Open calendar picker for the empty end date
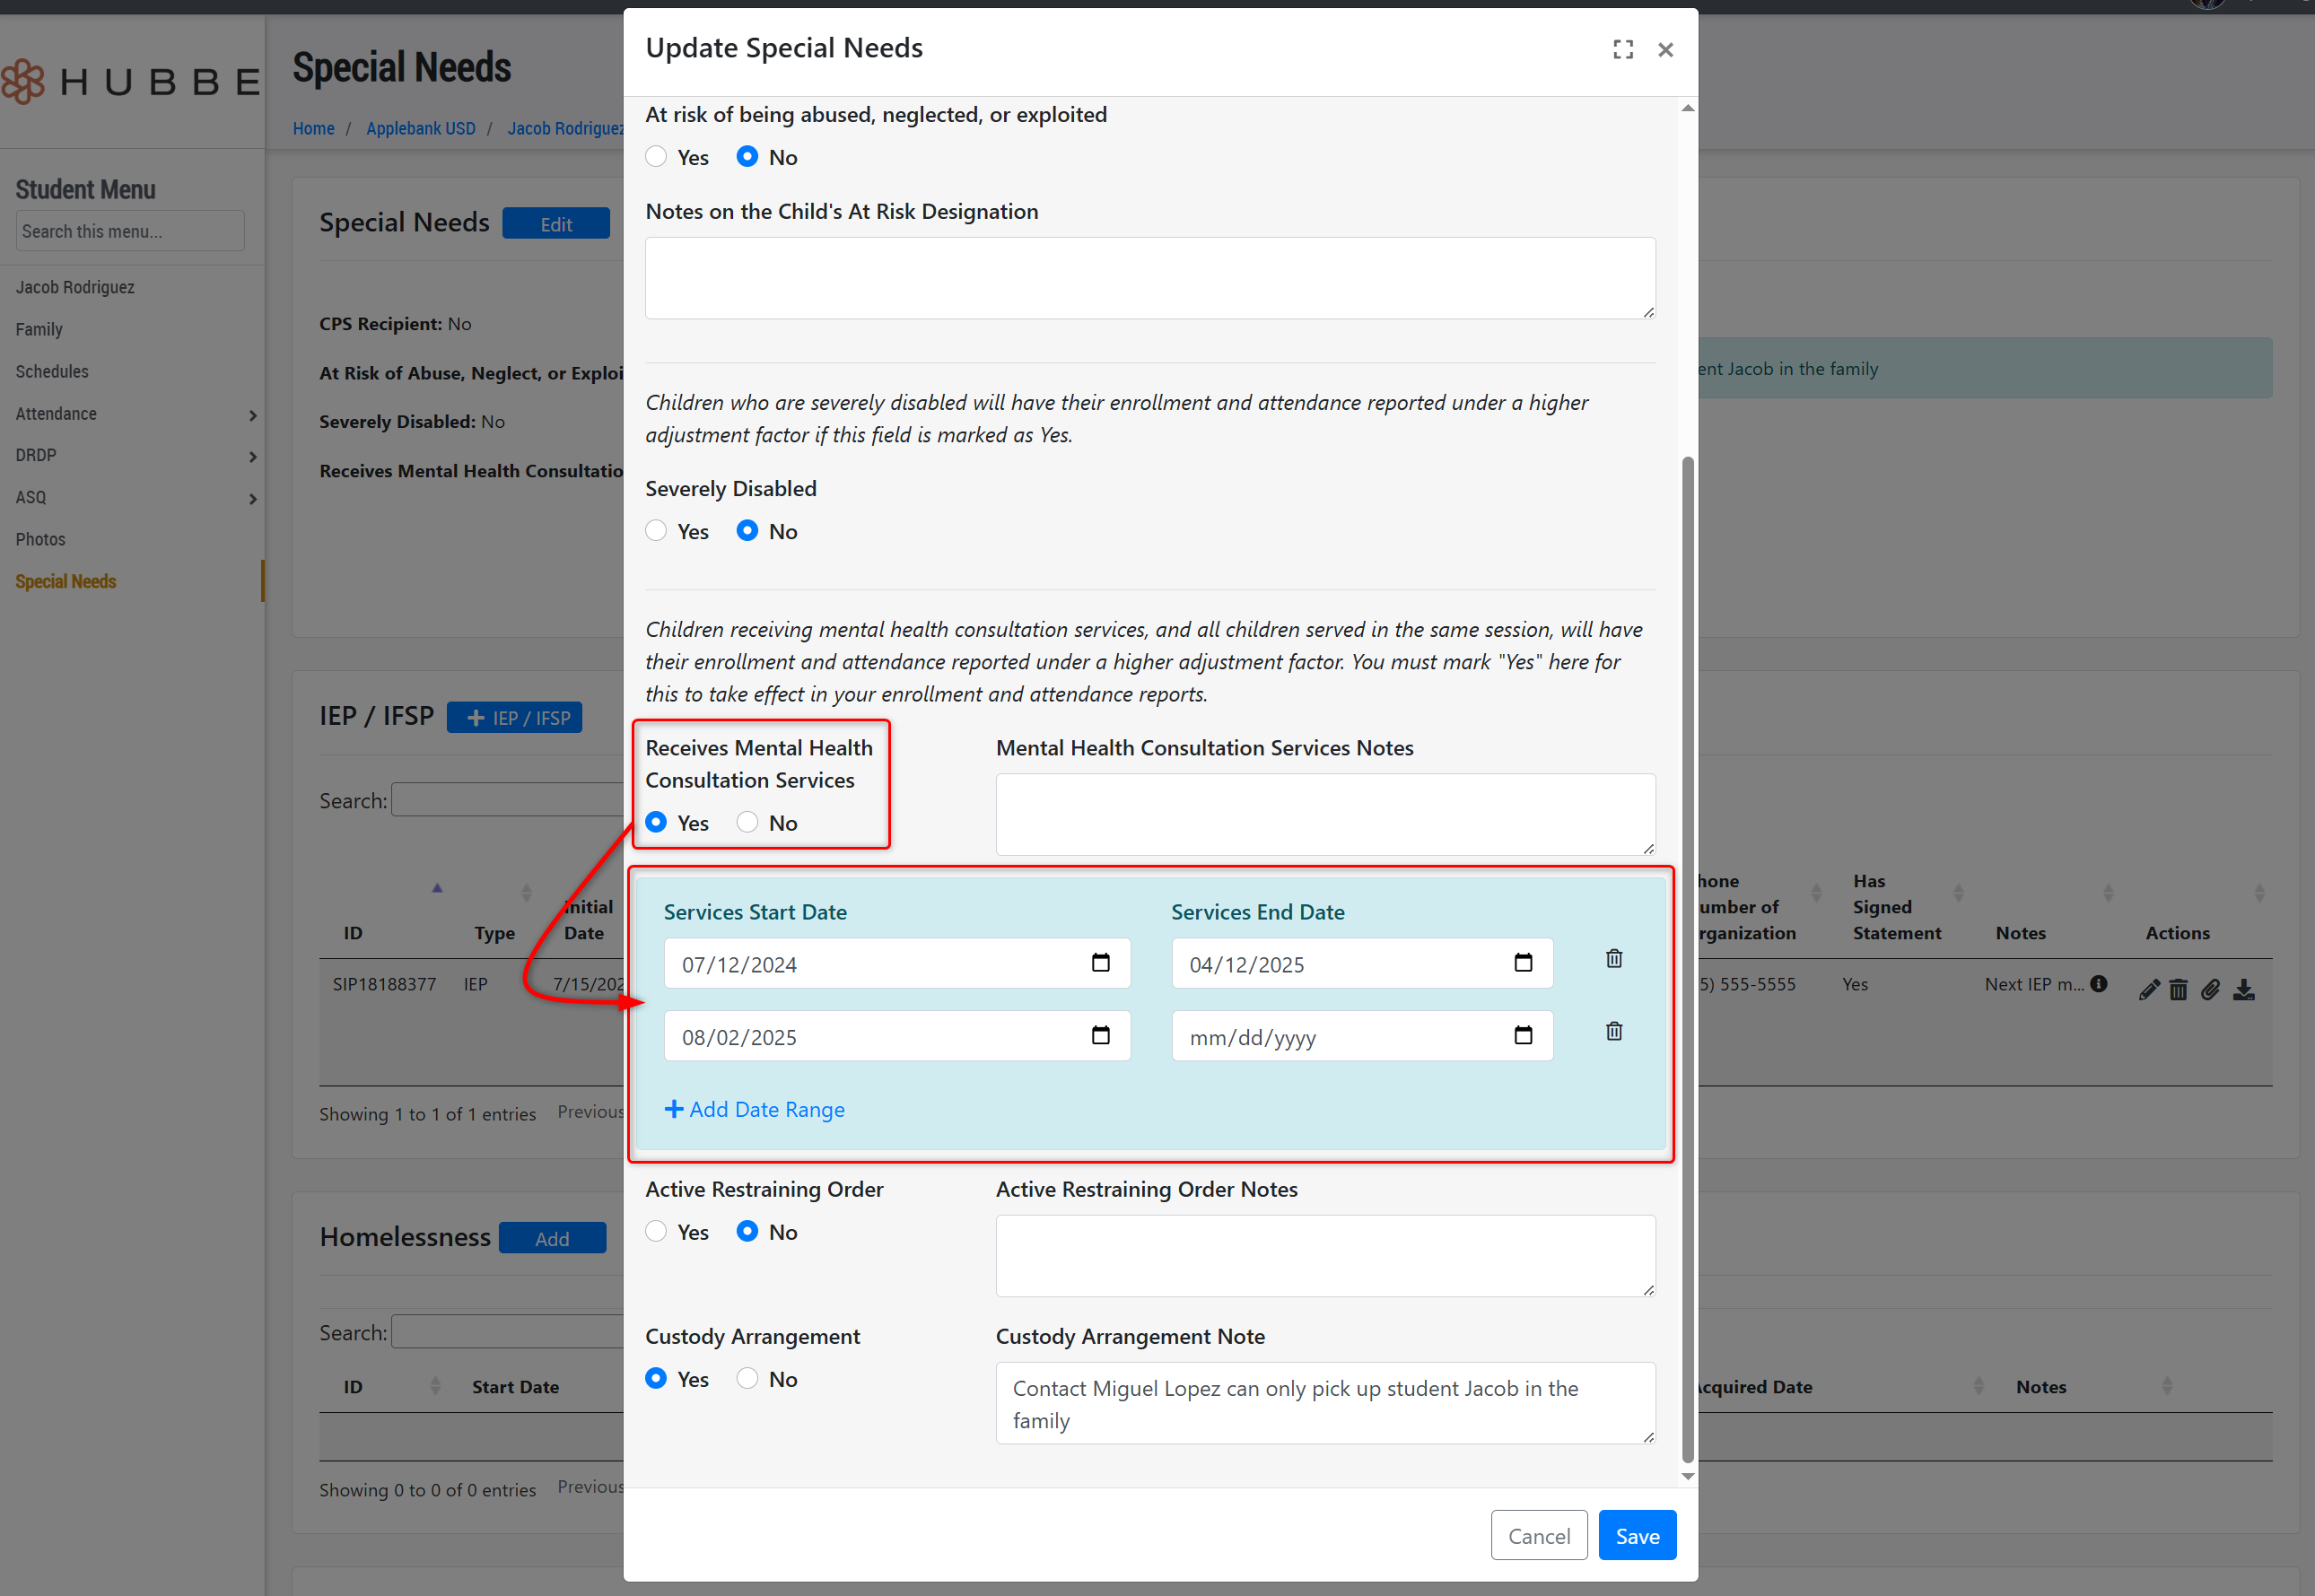 [x=1522, y=1035]
